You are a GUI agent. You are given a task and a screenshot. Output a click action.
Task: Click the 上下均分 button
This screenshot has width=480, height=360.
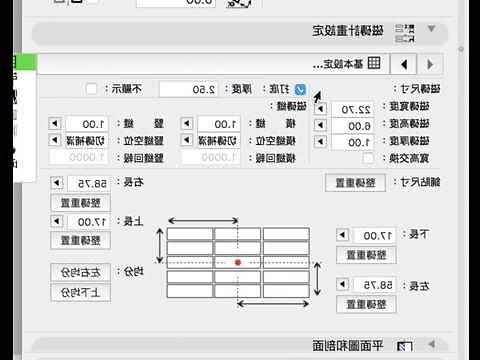pyautogui.click(x=81, y=293)
